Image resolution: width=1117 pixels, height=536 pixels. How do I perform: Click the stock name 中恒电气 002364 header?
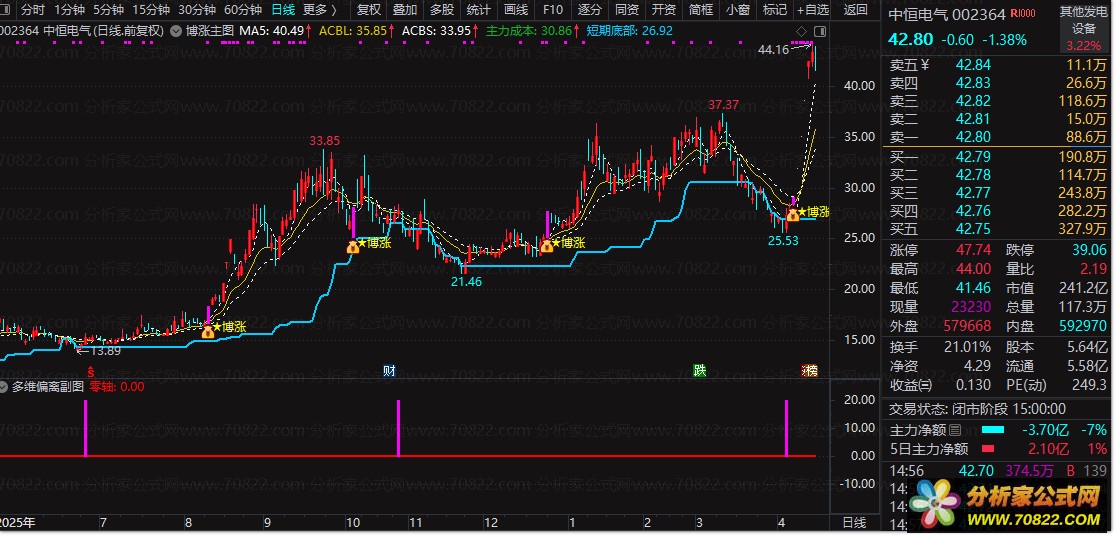pos(947,14)
